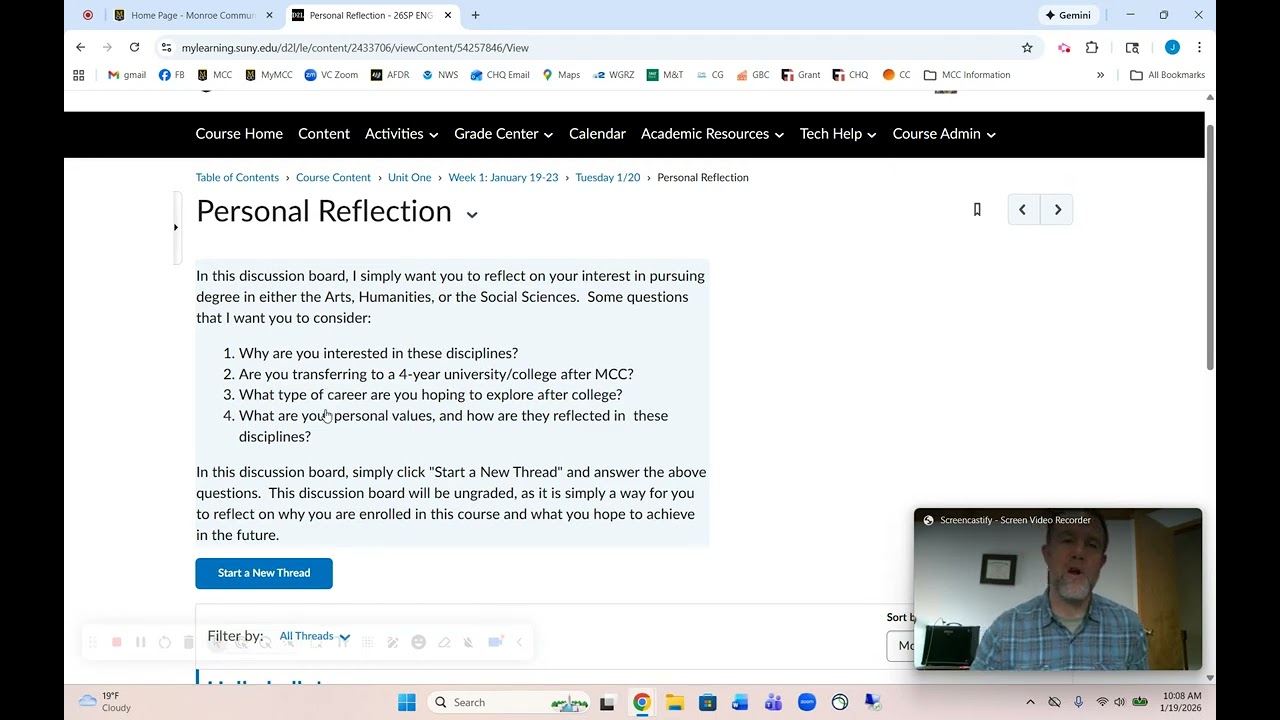Open the Windows Start menu
The width and height of the screenshot is (1280, 720).
pos(407,702)
